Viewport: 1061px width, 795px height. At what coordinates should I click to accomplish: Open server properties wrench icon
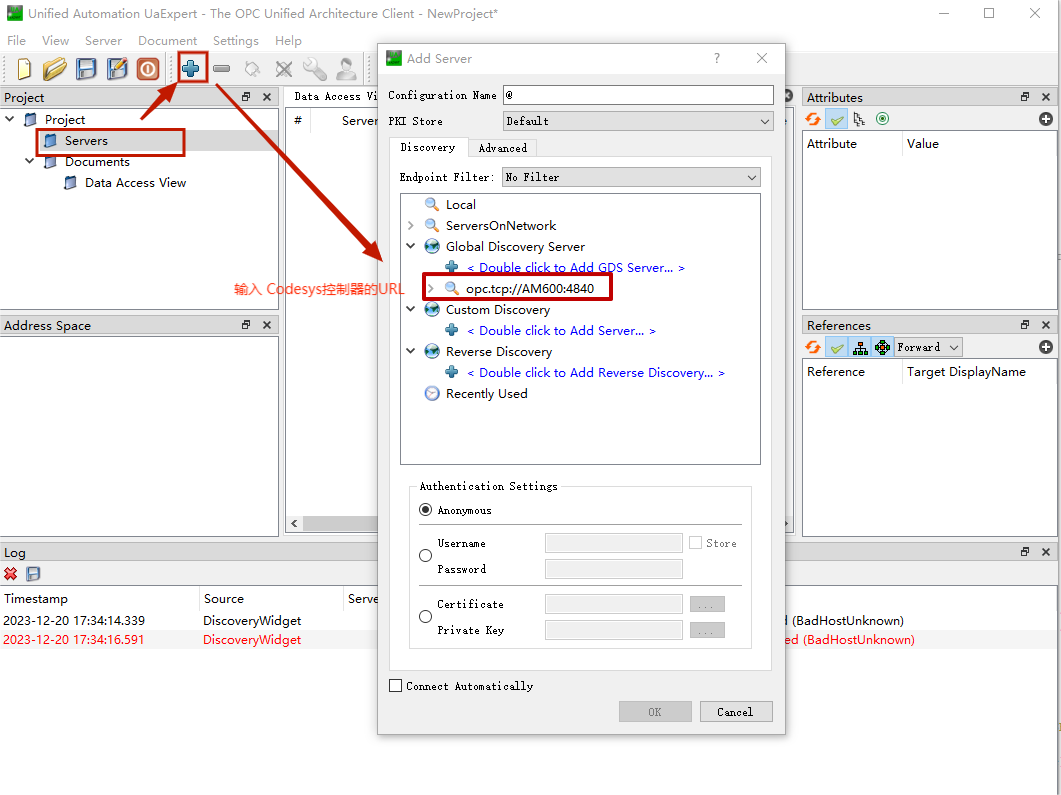315,68
